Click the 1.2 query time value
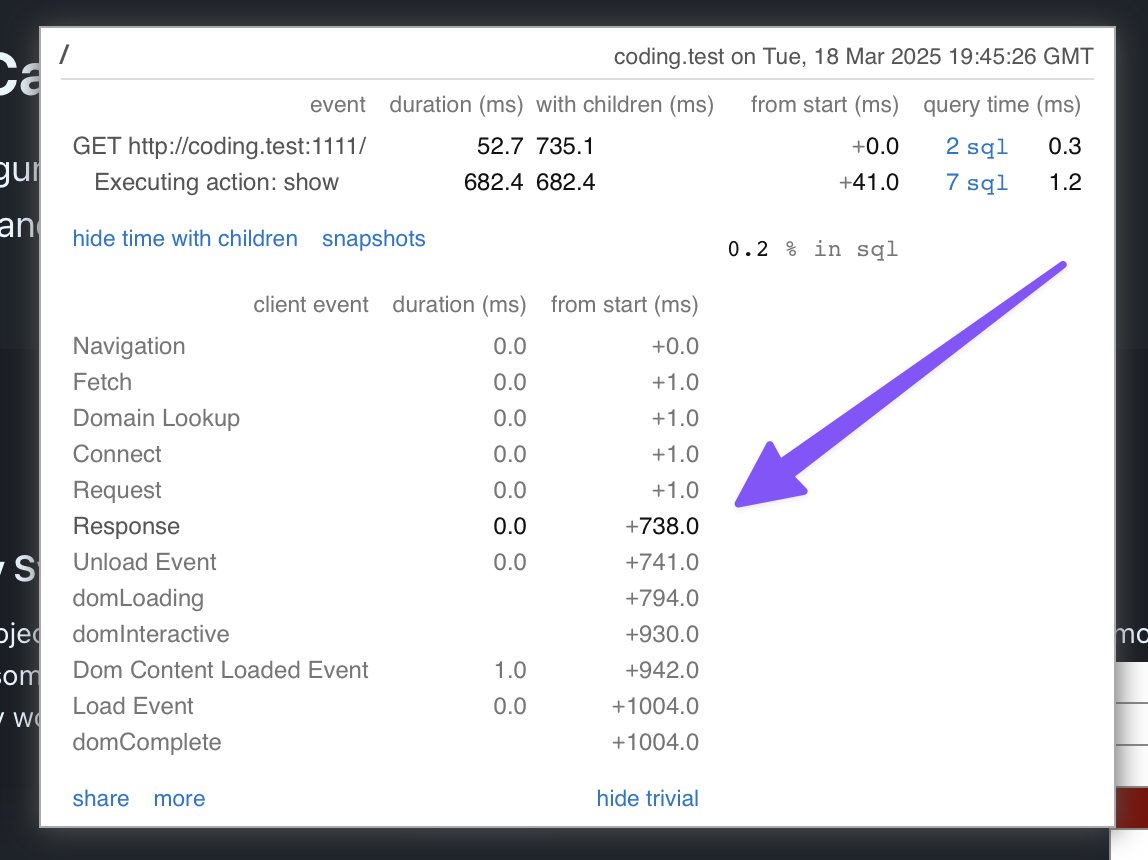Image resolution: width=1148 pixels, height=860 pixels. point(1065,182)
